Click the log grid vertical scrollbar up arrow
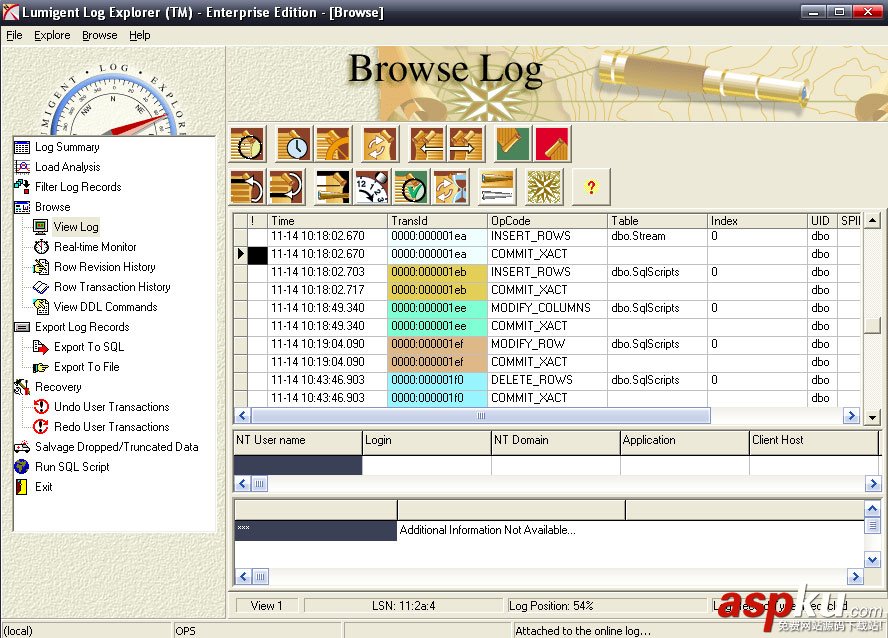This screenshot has width=888, height=638. point(873,220)
